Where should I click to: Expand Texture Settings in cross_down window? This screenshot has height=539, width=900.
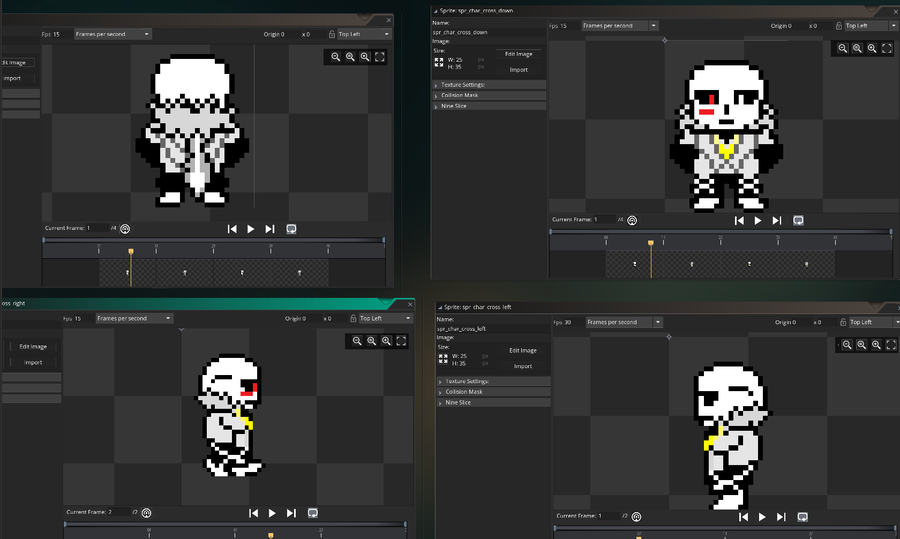489,85
